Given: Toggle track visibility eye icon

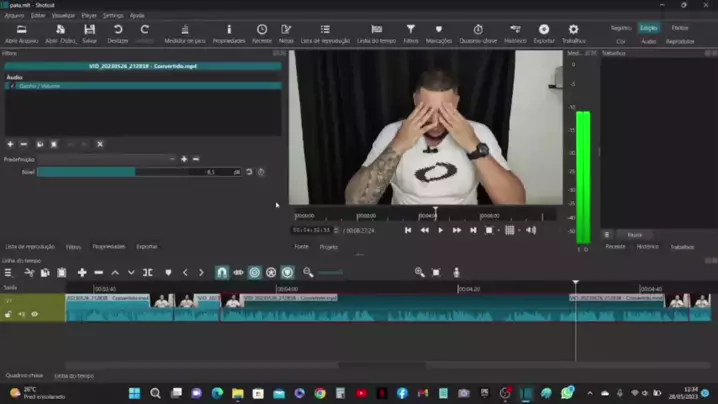Looking at the screenshot, I should pos(35,314).
